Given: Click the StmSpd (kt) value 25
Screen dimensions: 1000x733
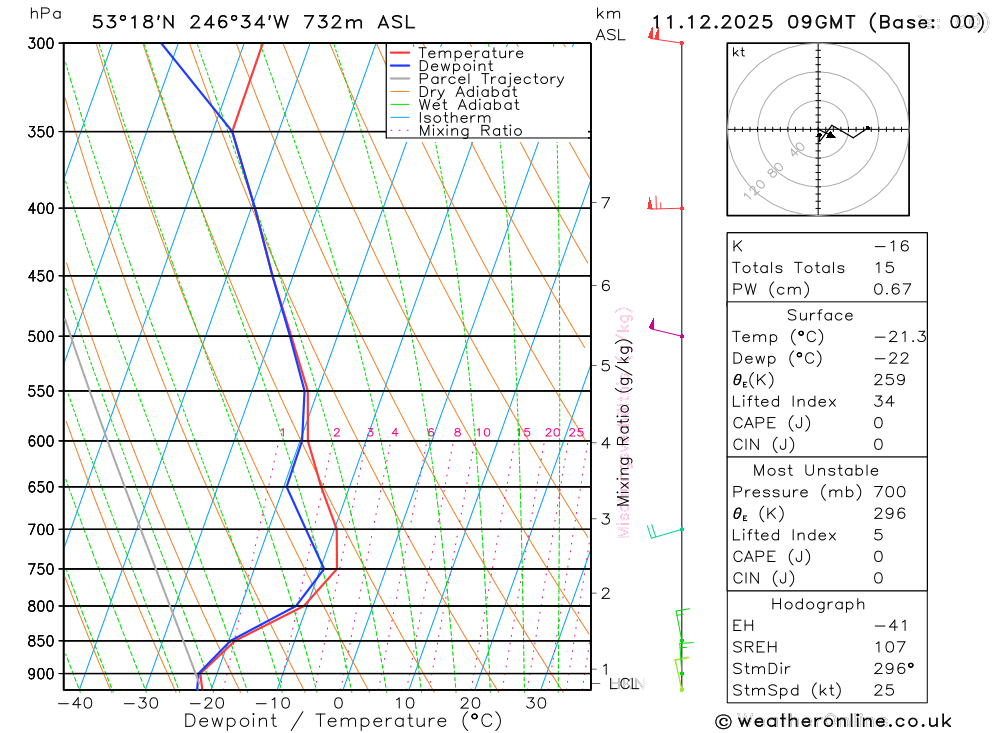Looking at the screenshot, I should pos(884,690).
